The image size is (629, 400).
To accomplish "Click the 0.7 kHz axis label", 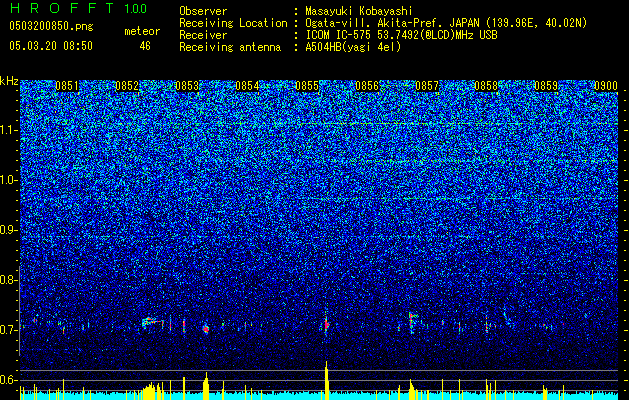I will click(x=9, y=330).
